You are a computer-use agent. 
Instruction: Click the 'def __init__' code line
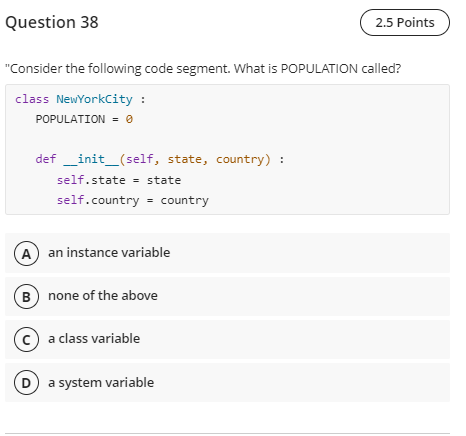[x=160, y=159]
